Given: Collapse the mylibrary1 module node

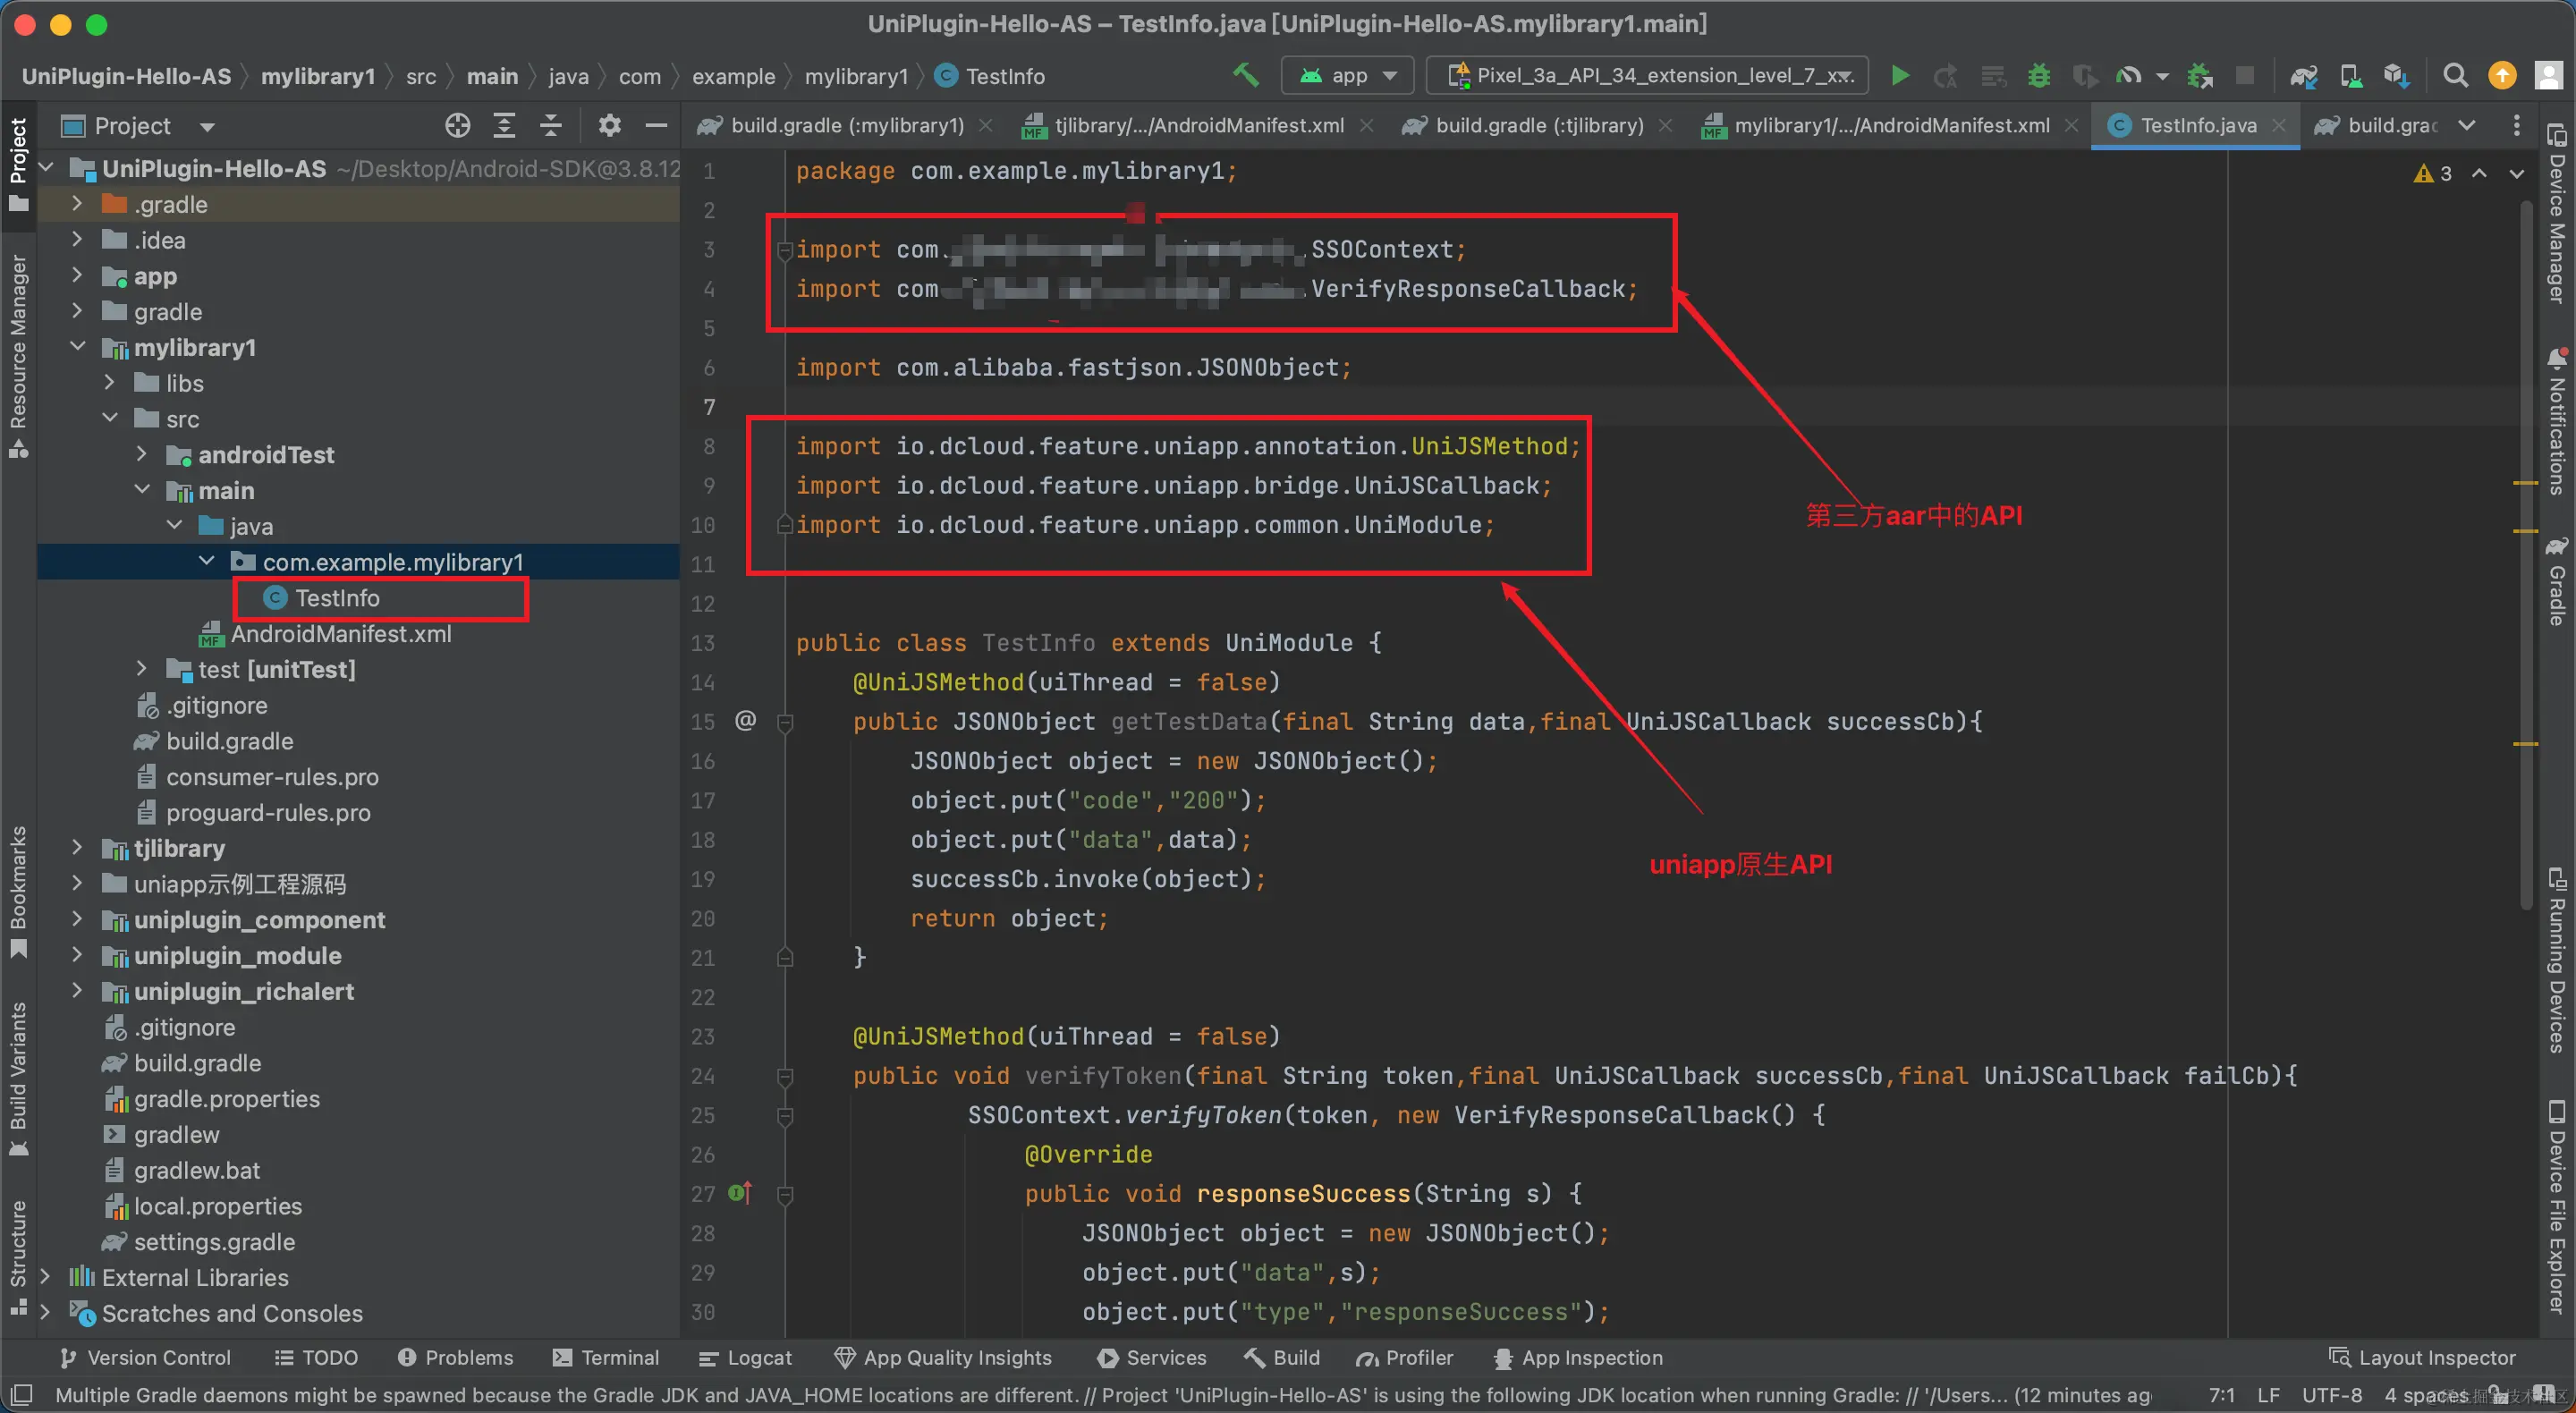Looking at the screenshot, I should click(77, 347).
